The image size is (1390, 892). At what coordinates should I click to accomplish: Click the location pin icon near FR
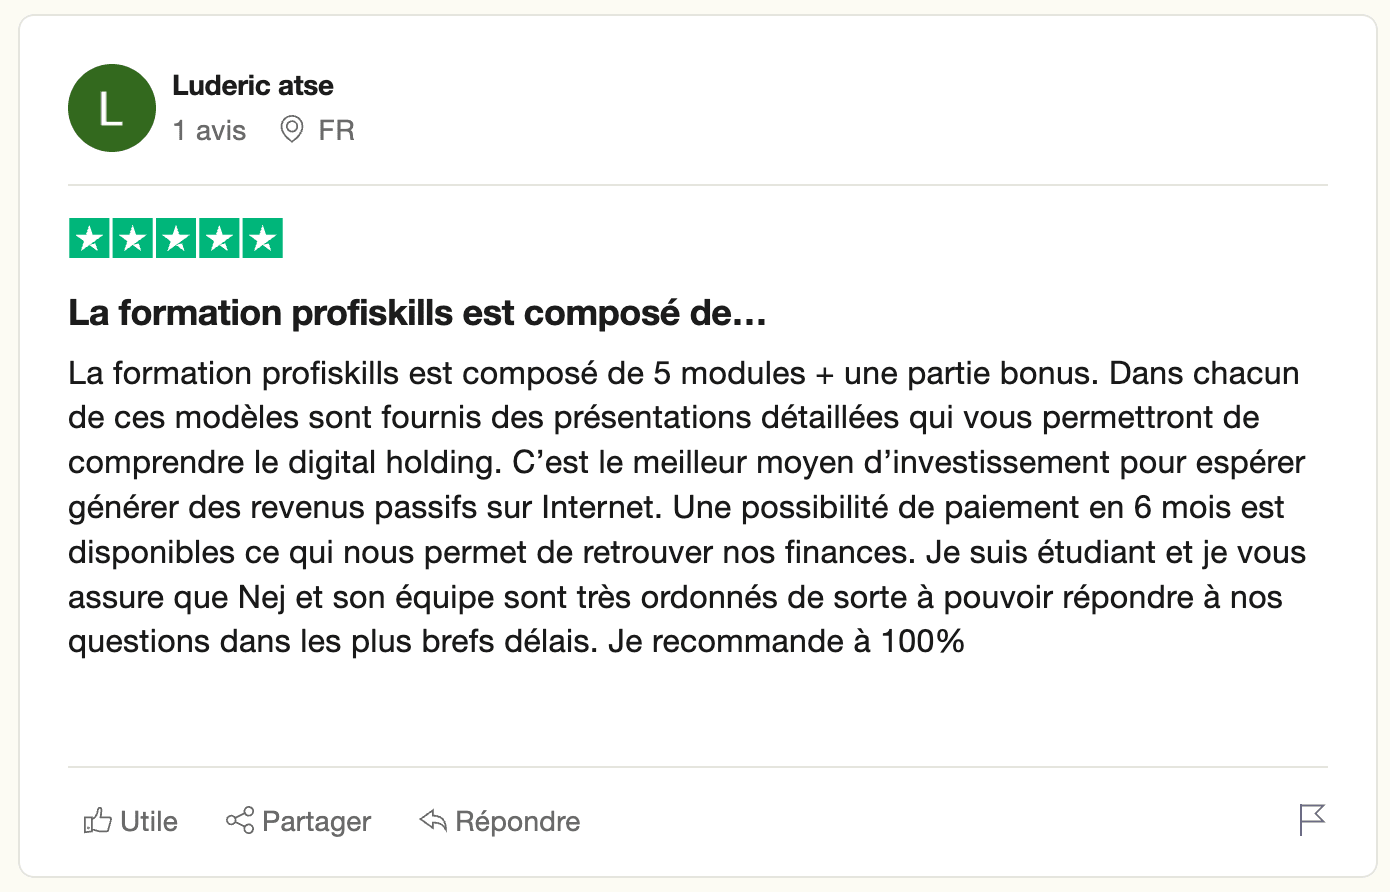(x=292, y=130)
